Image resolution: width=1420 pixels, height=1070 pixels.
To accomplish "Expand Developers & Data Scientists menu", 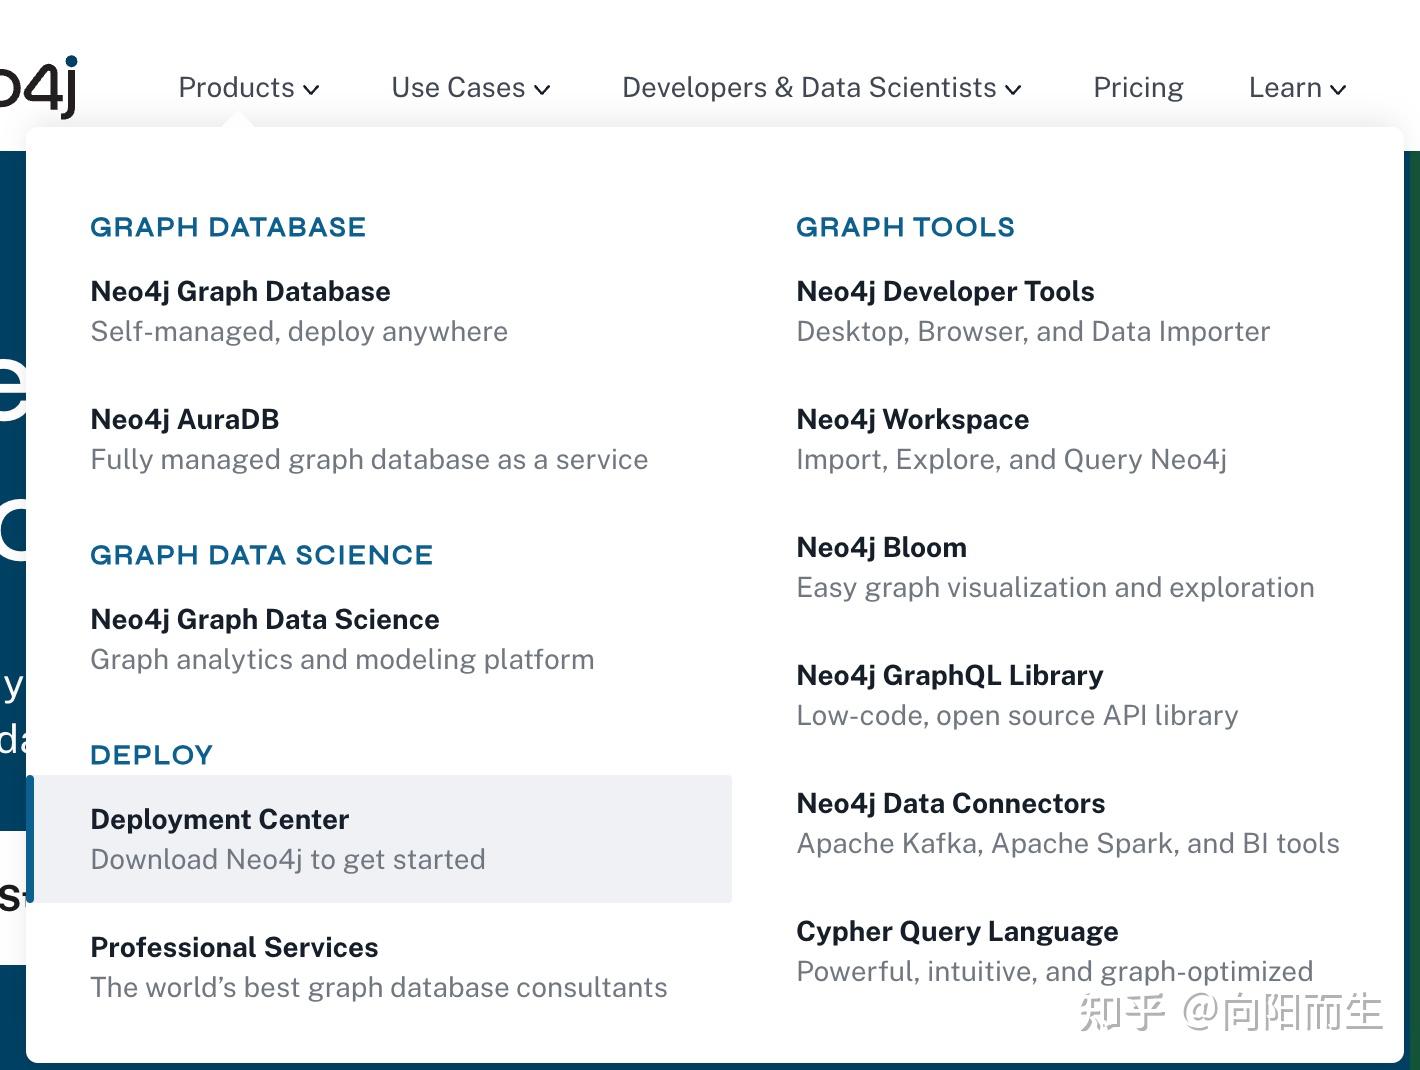I will point(821,88).
